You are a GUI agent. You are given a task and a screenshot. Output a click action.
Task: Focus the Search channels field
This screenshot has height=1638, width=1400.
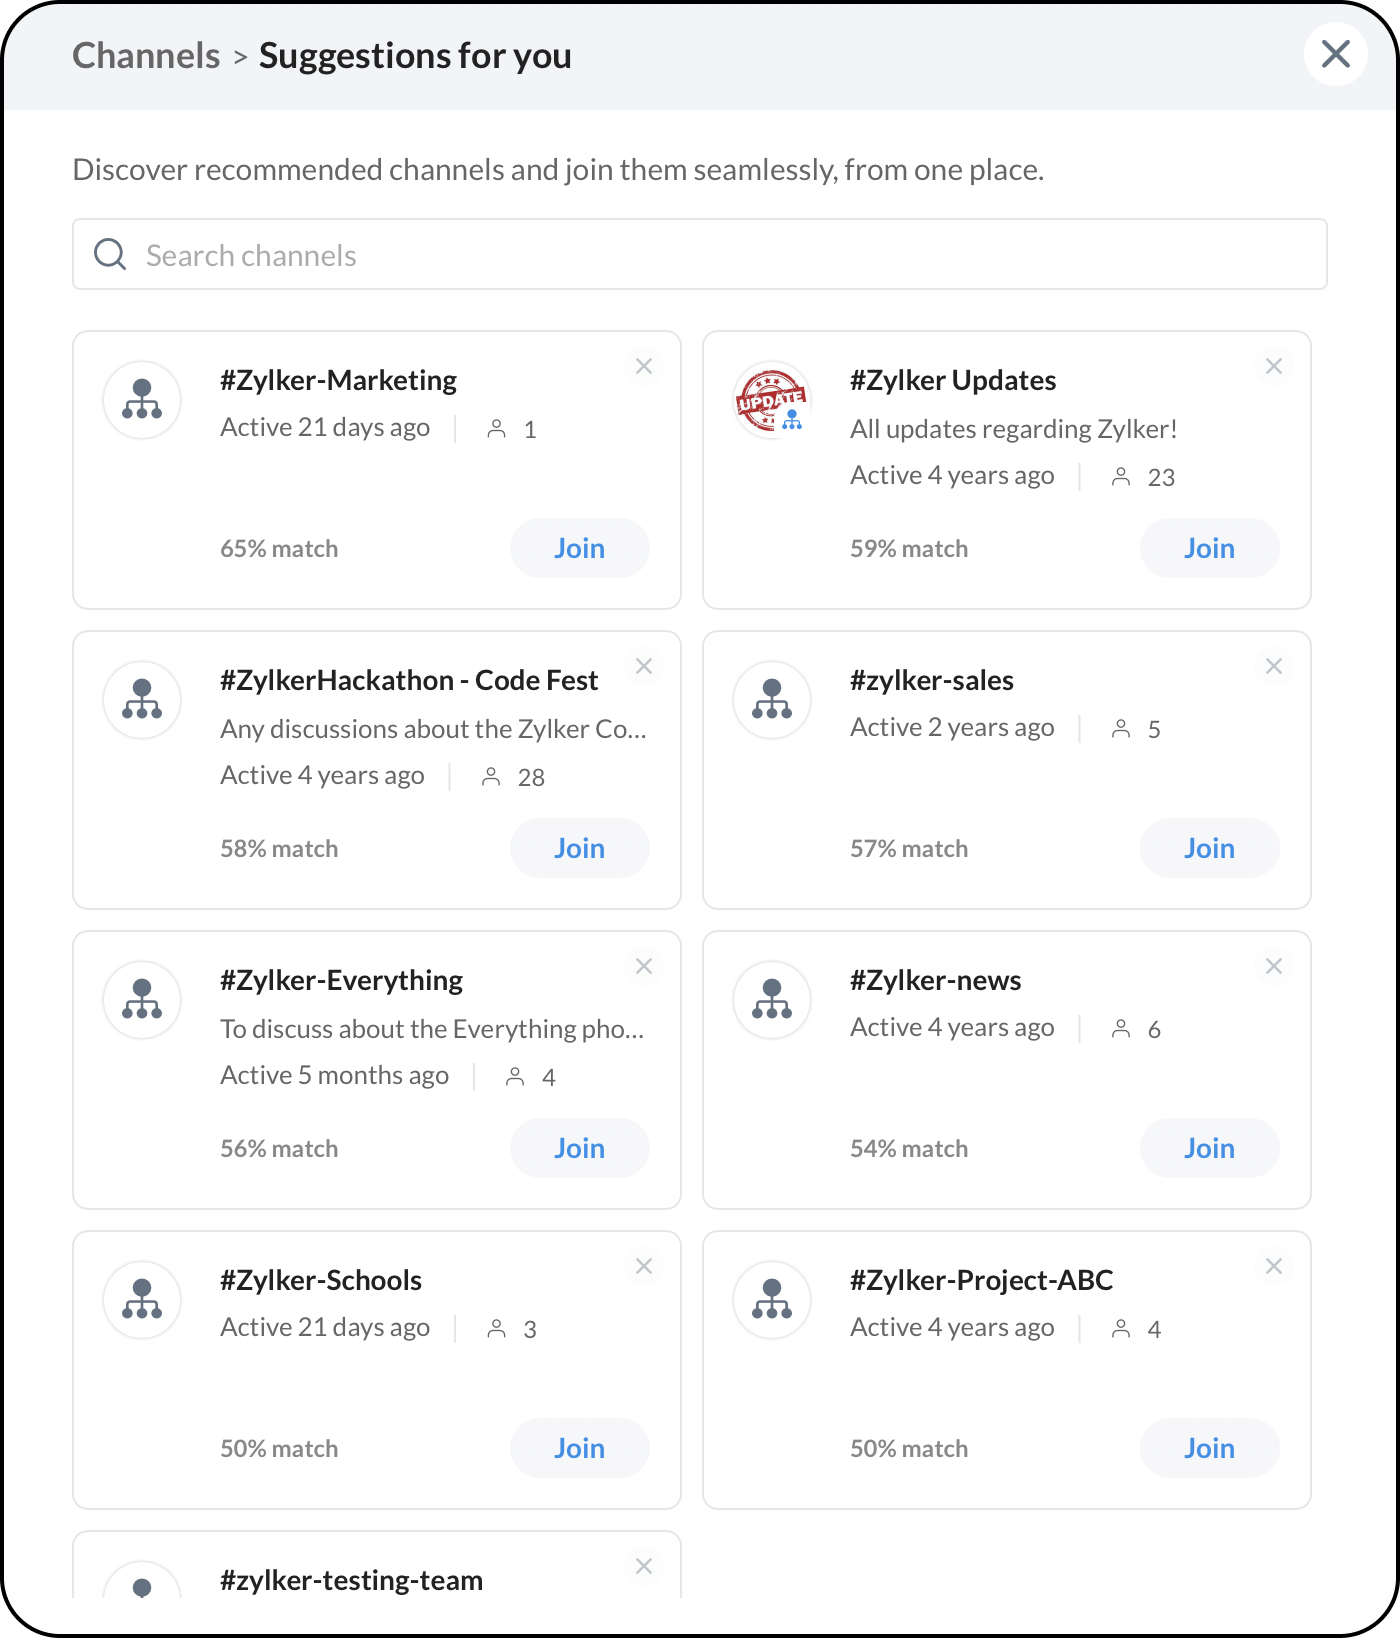pyautogui.click(x=700, y=255)
